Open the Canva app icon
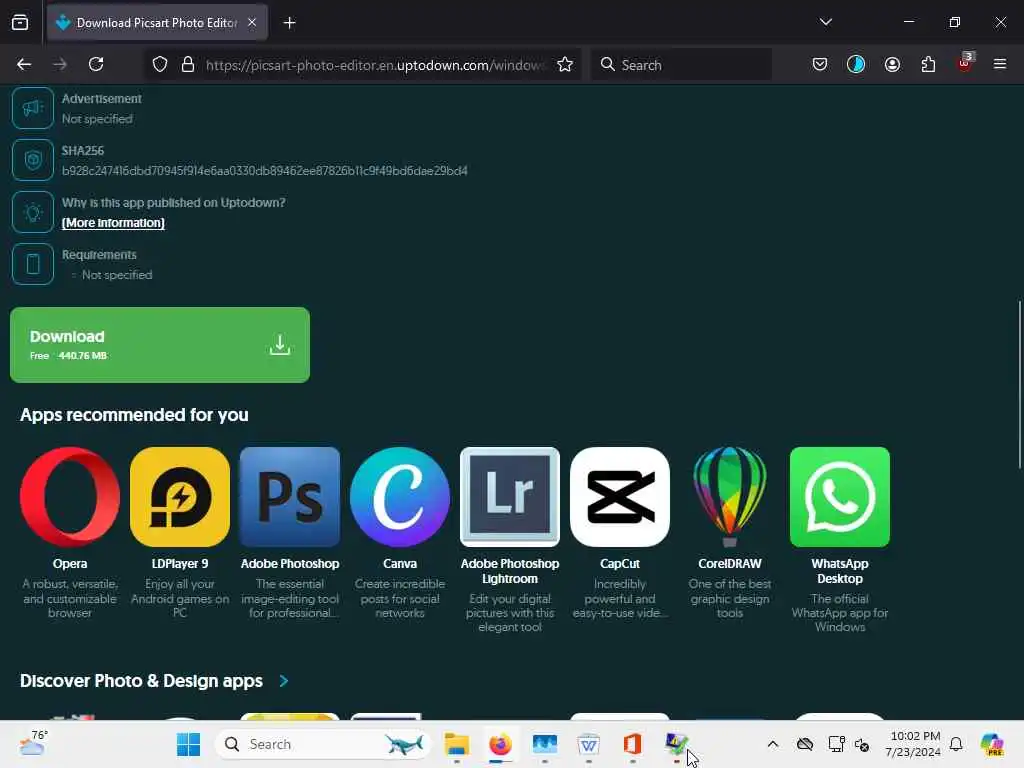Viewport: 1024px width, 768px height. point(400,497)
